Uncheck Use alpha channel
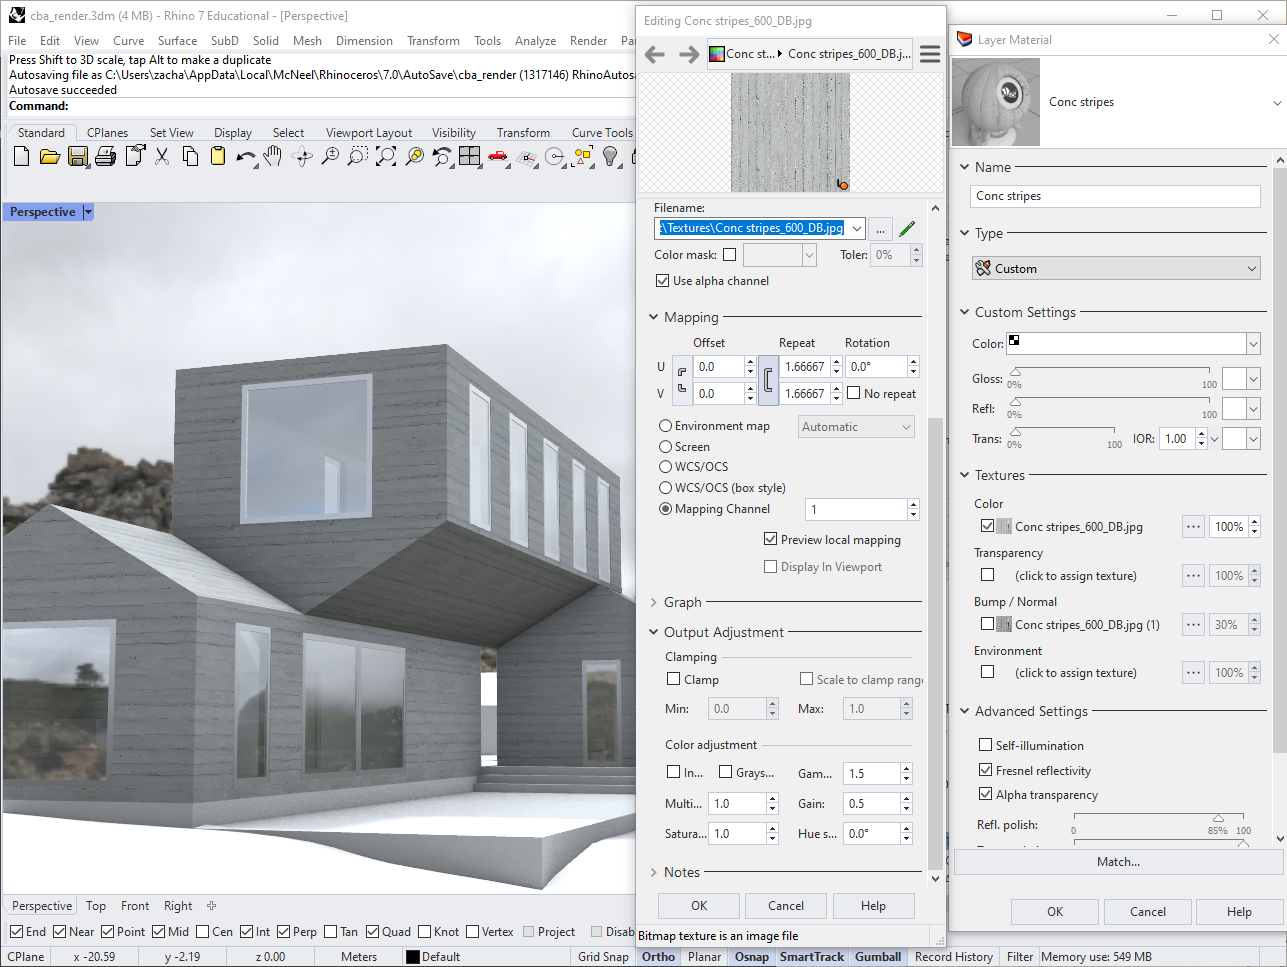The image size is (1287, 967). (662, 281)
